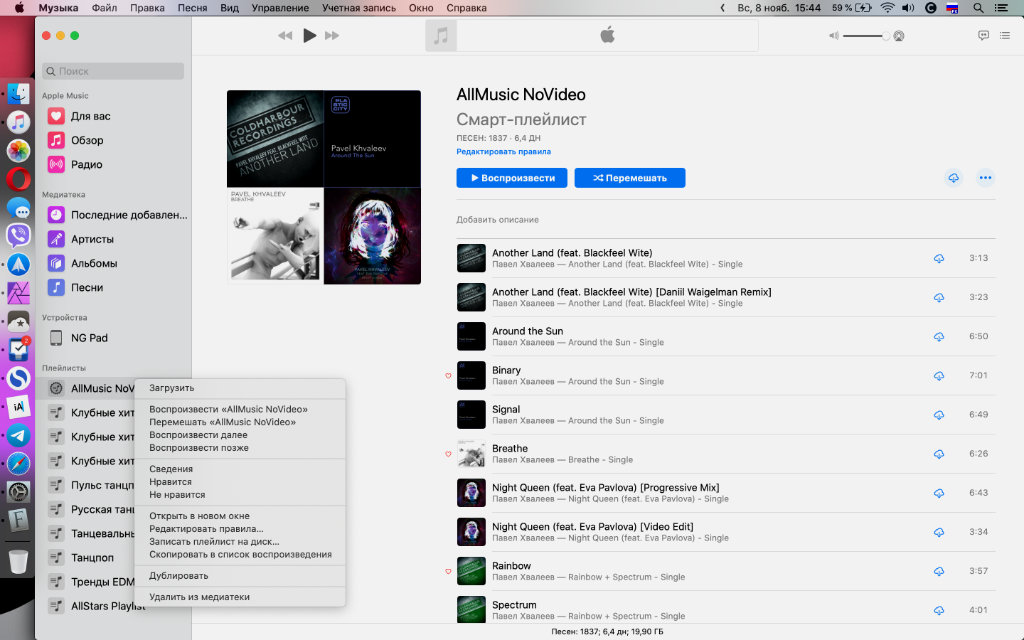The image size is (1024, 640).
Task: Choose Перемешать «AllMusic NoVideo» menu entry
Action: (240, 422)
